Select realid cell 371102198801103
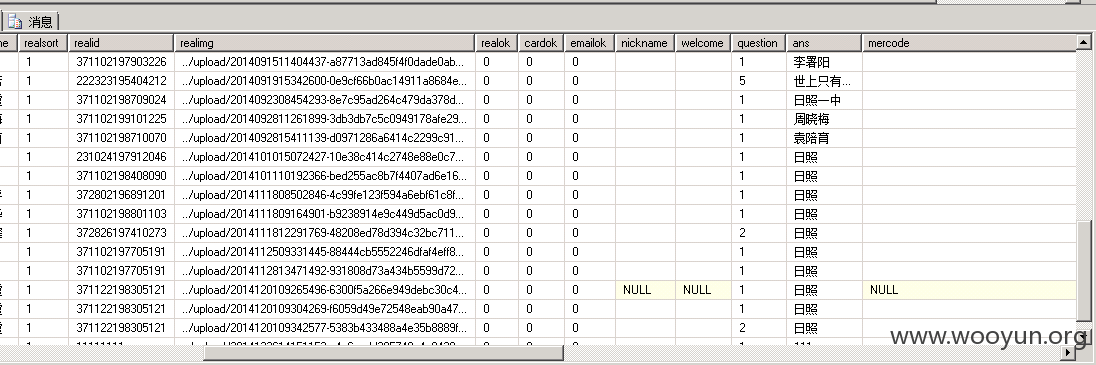The height and width of the screenshot is (365, 1096). [121, 214]
